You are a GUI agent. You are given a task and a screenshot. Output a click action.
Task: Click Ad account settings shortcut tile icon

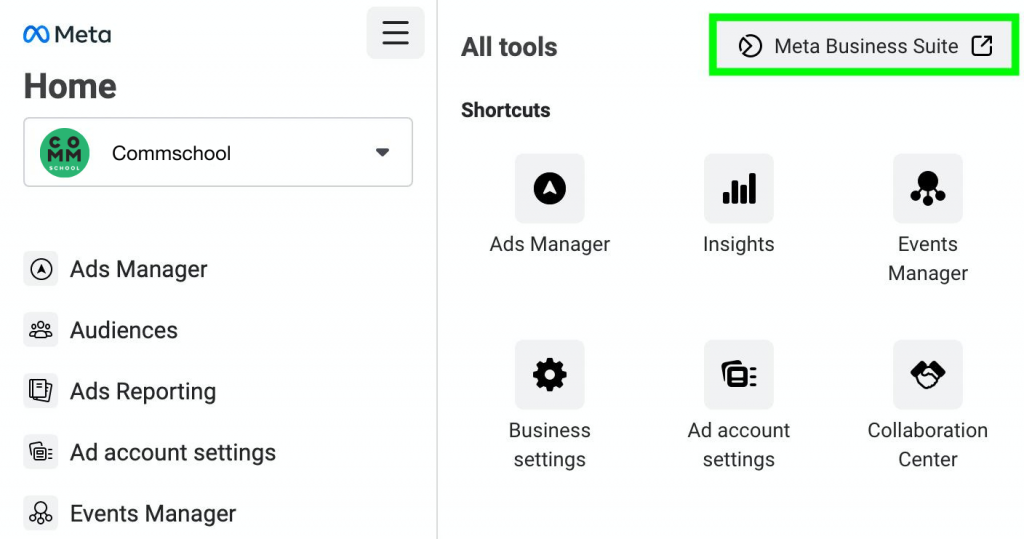pos(739,375)
